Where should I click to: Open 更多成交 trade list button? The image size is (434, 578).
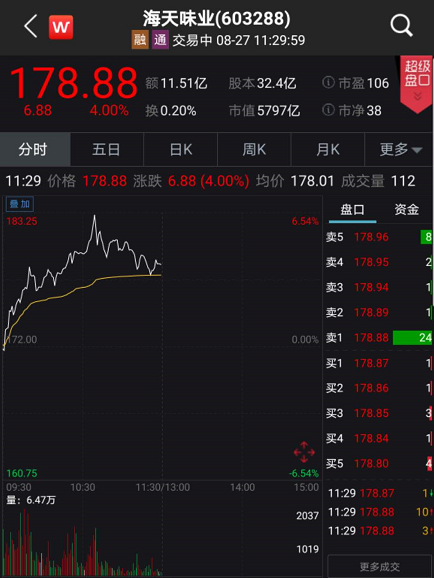click(379, 566)
